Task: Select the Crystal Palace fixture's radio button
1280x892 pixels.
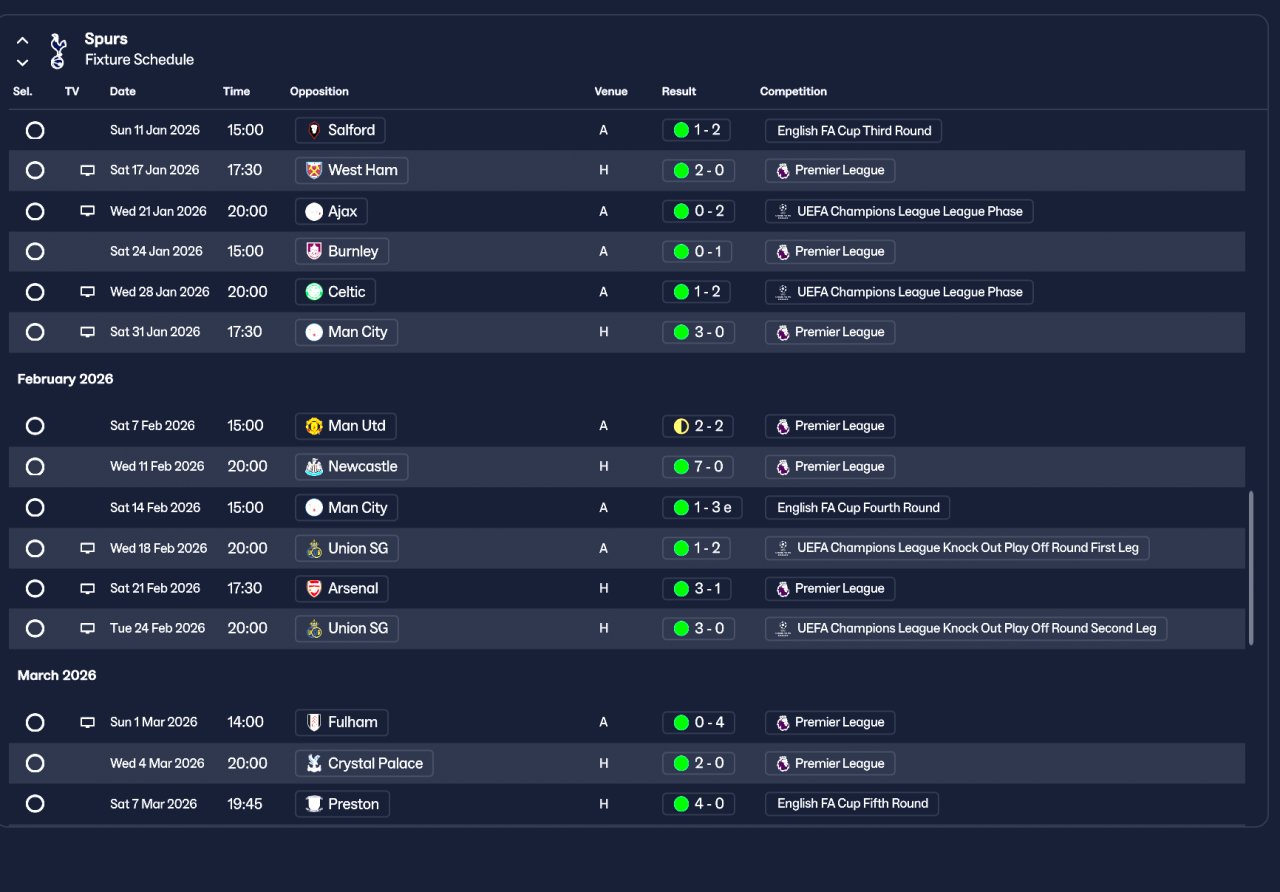Action: coord(35,763)
